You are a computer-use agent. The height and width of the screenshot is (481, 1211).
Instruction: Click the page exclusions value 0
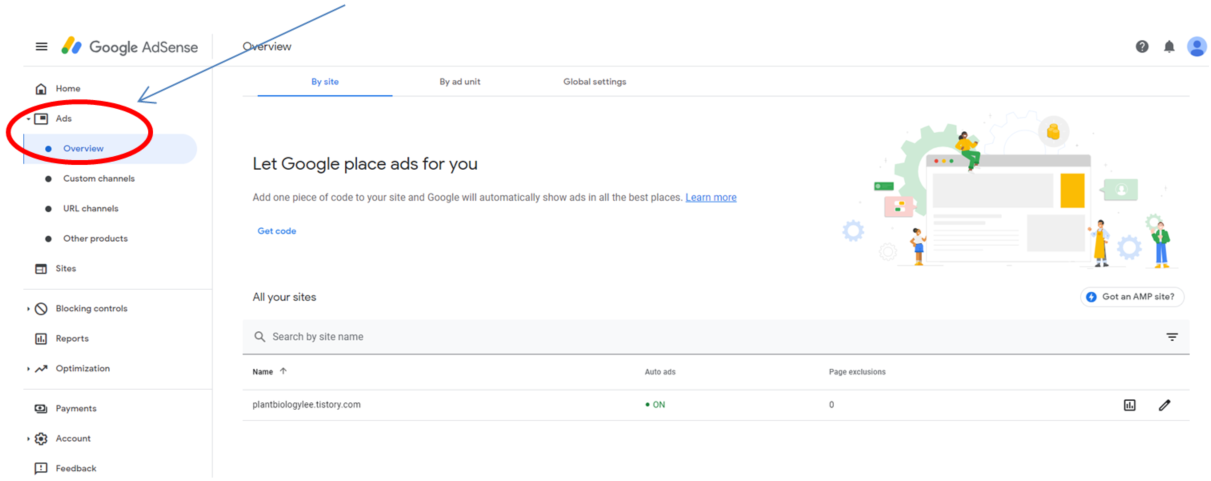point(832,405)
